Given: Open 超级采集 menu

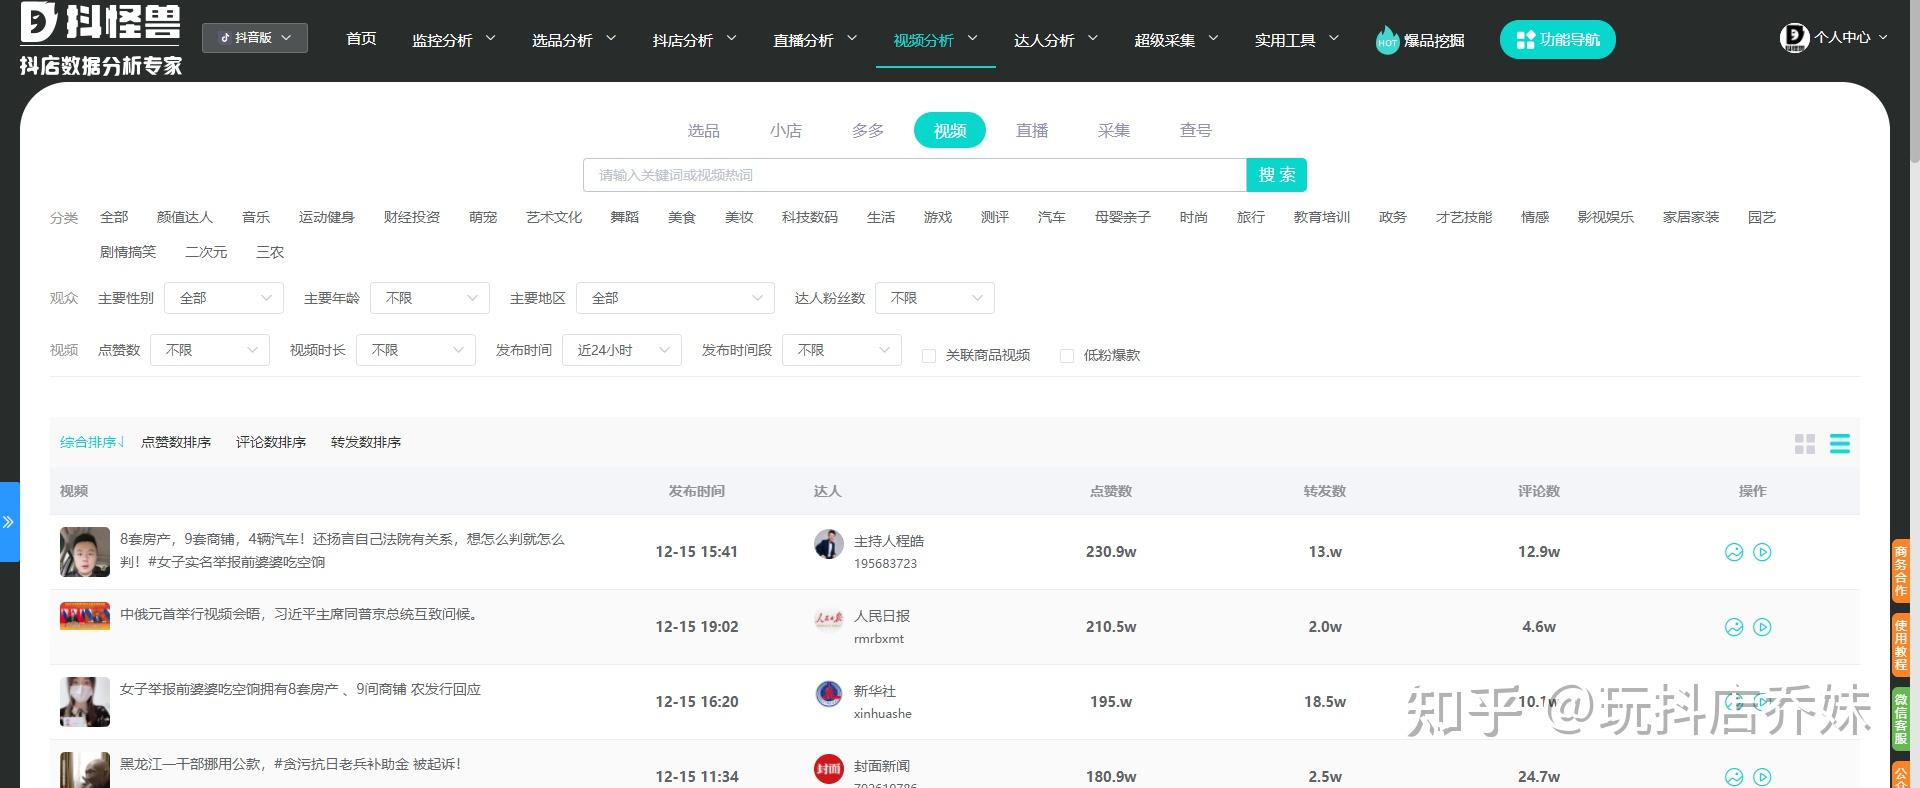Looking at the screenshot, I should pos(1176,40).
